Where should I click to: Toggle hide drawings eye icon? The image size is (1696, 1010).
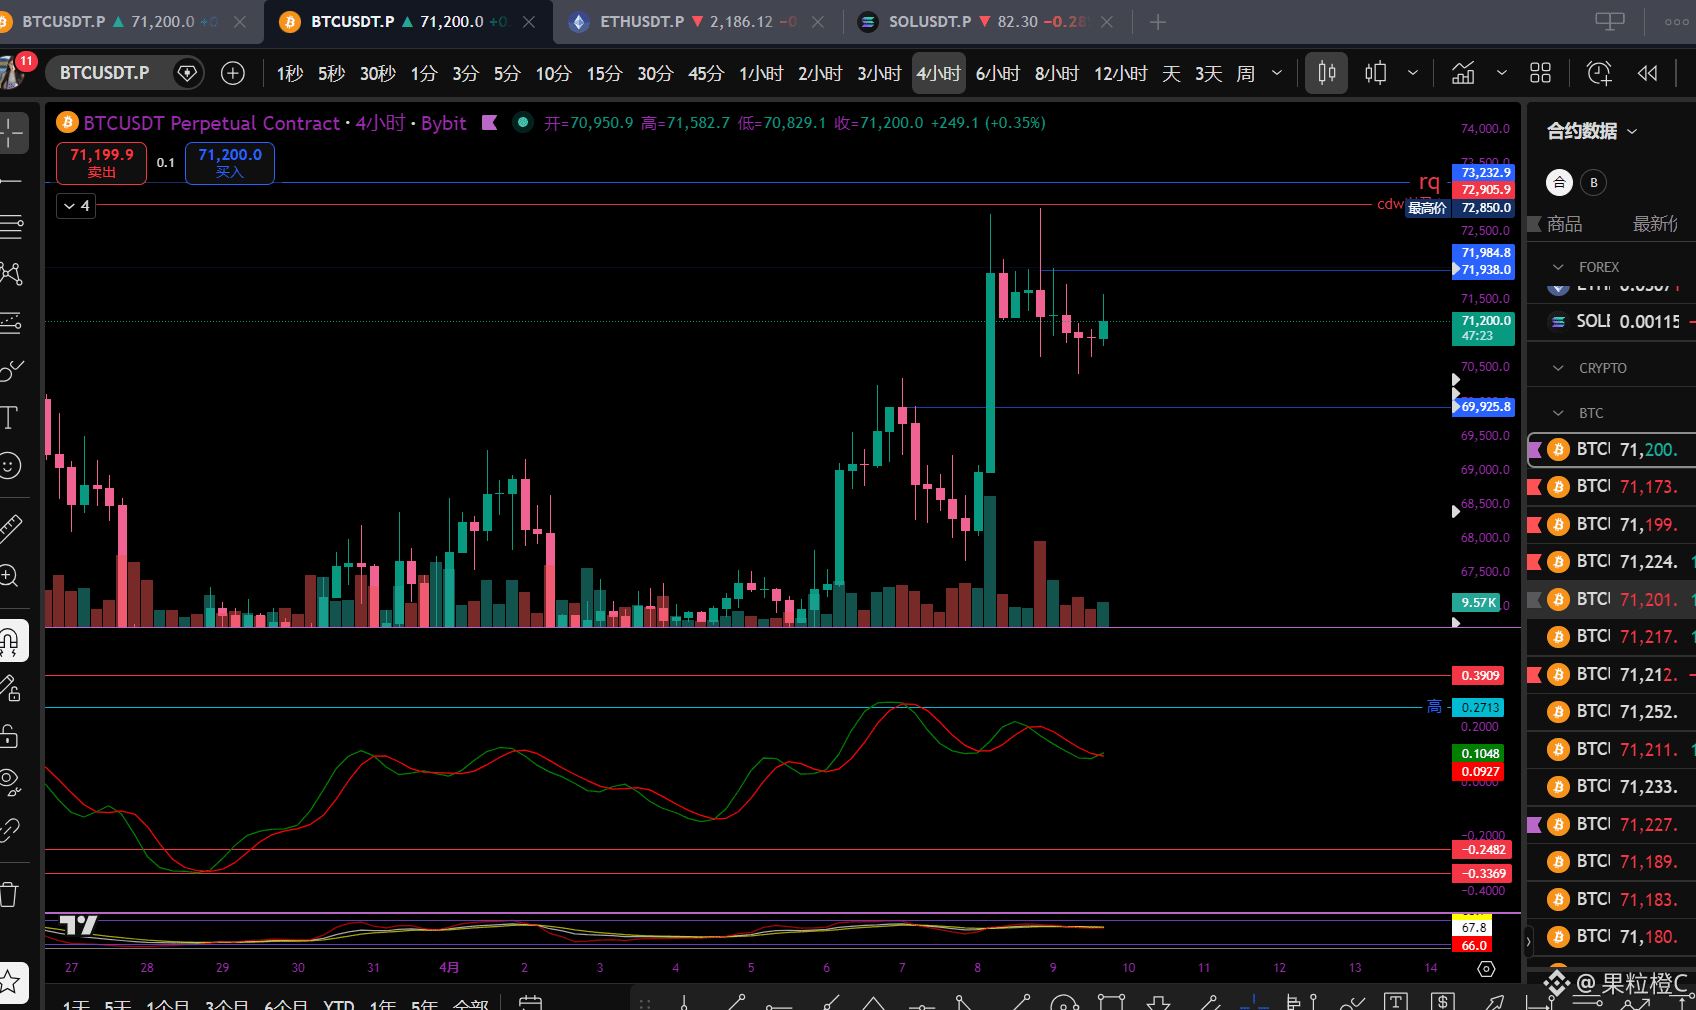click(10, 782)
